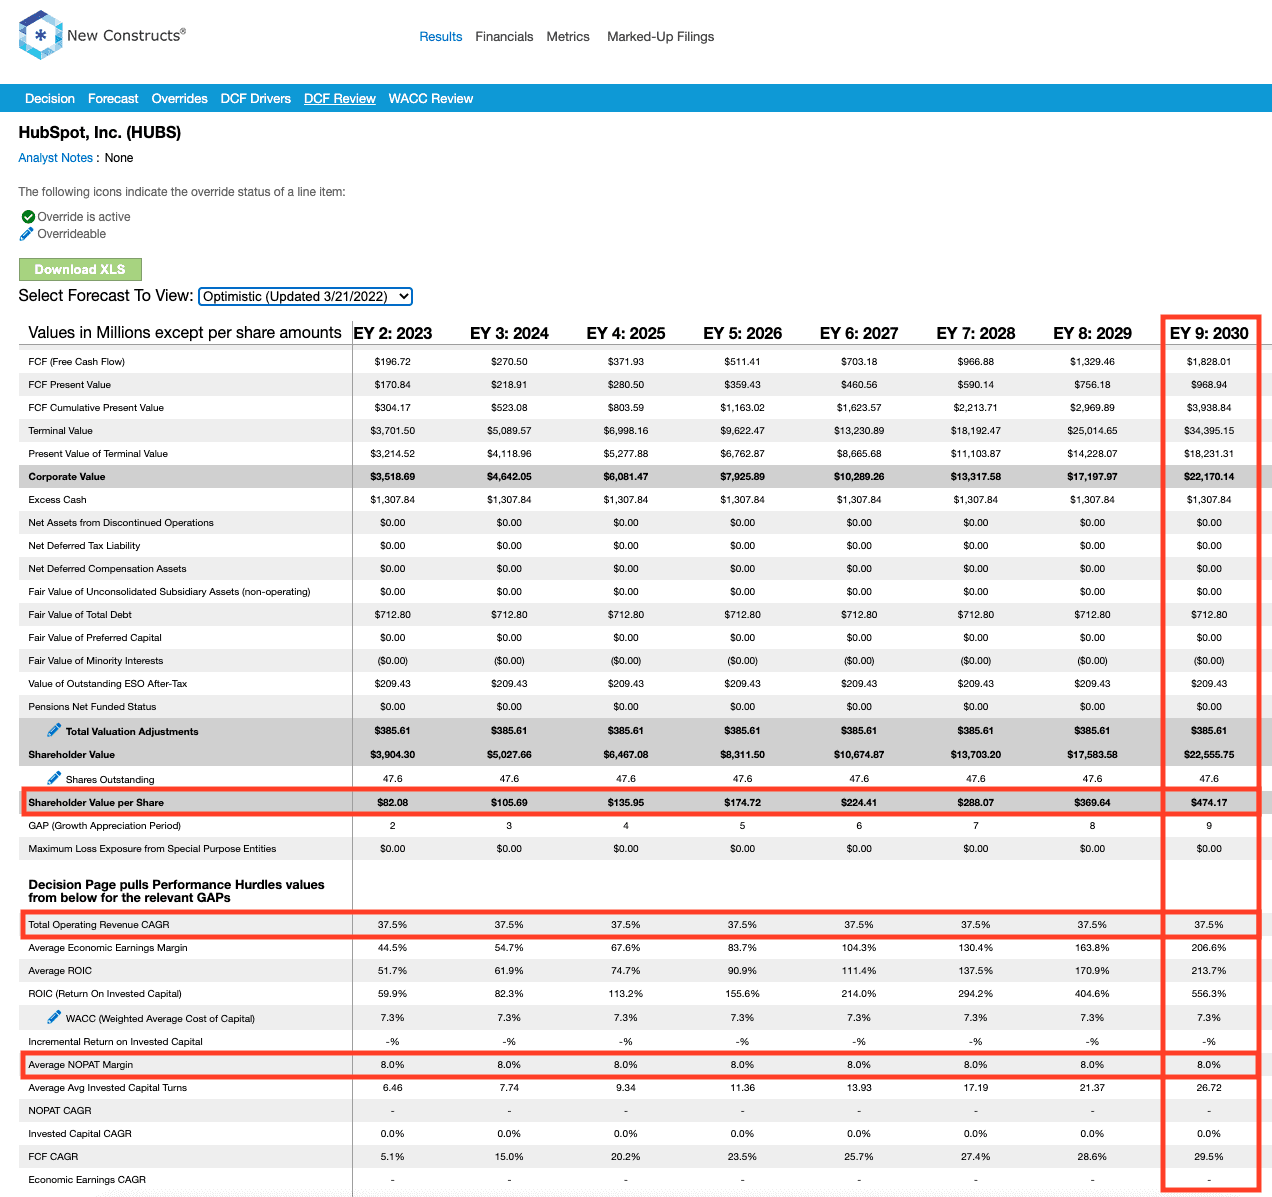This screenshot has width=1272, height=1197.
Task: Open the Metrics top navigation item
Action: (x=568, y=37)
